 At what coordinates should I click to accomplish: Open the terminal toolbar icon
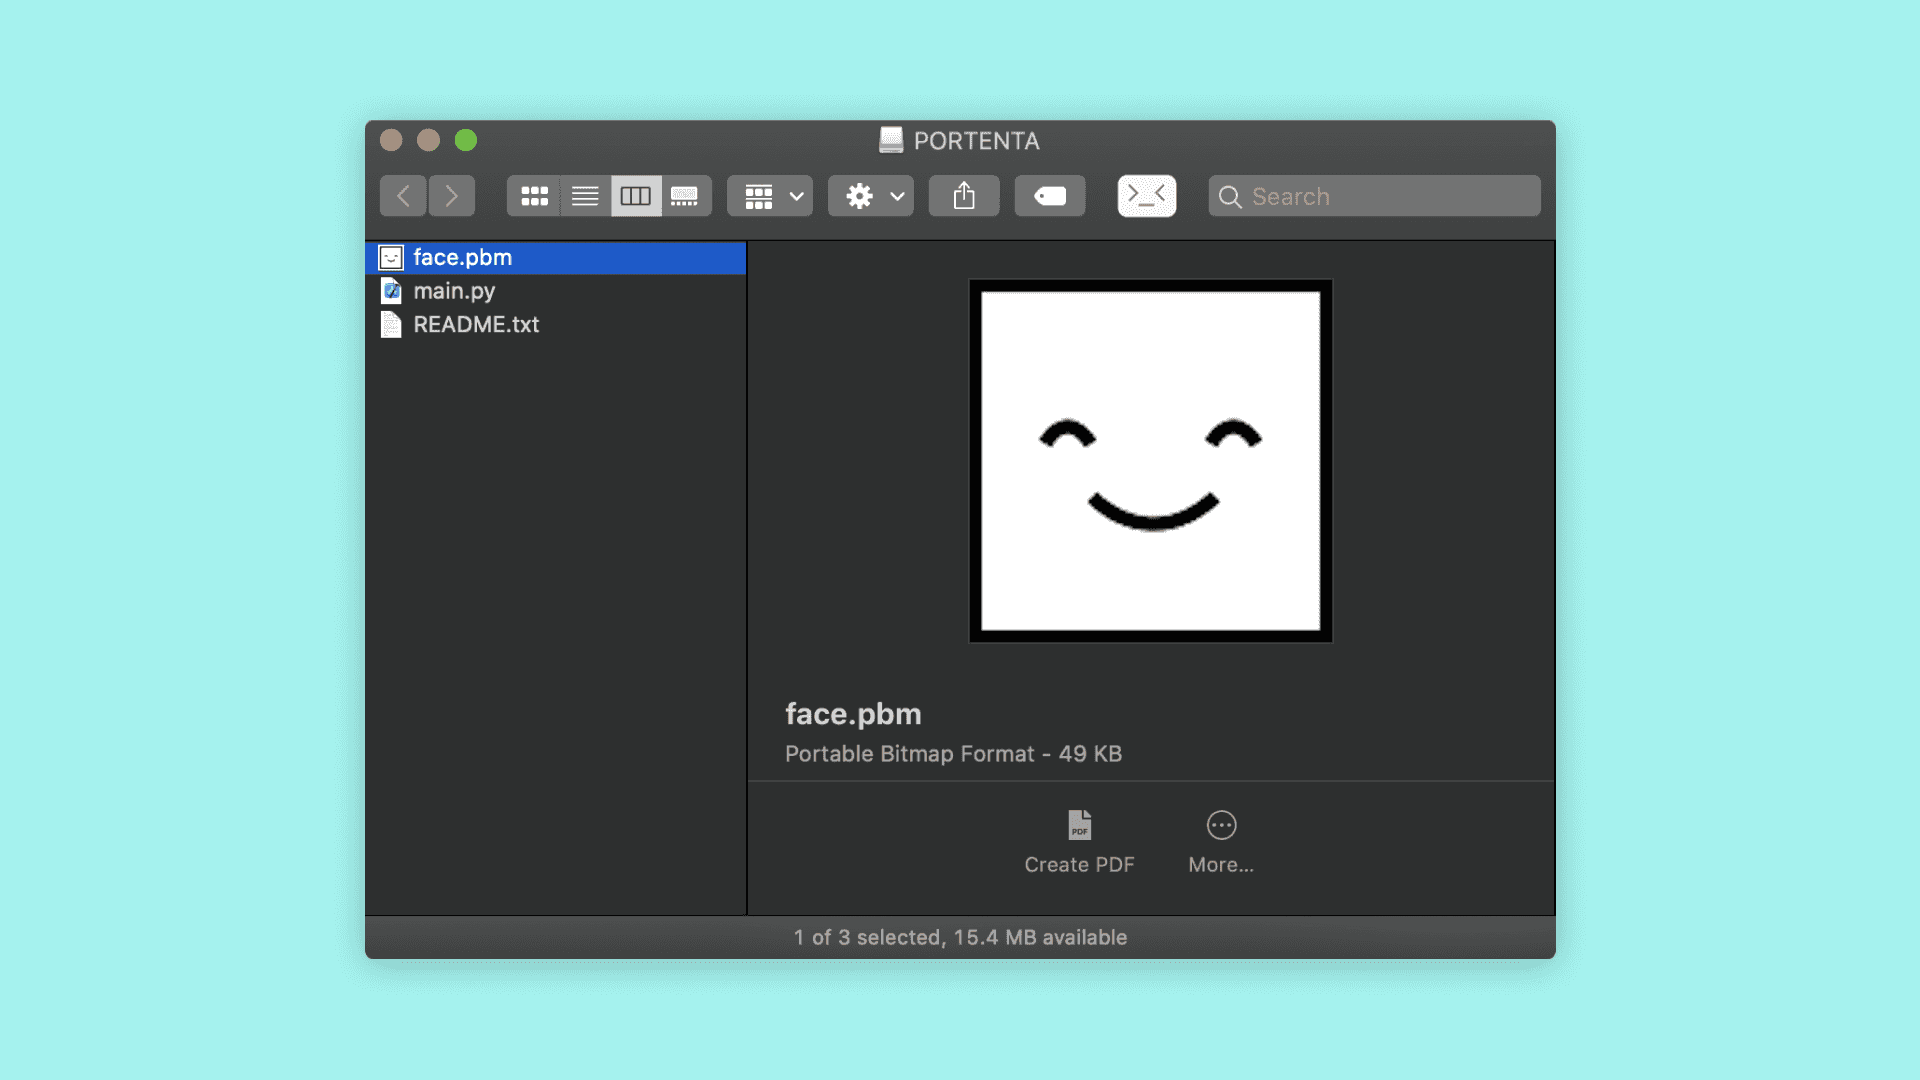click(x=1146, y=196)
